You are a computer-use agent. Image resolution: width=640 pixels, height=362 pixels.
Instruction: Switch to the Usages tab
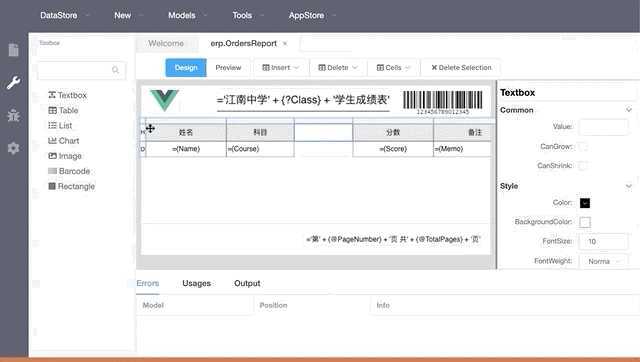[196, 283]
